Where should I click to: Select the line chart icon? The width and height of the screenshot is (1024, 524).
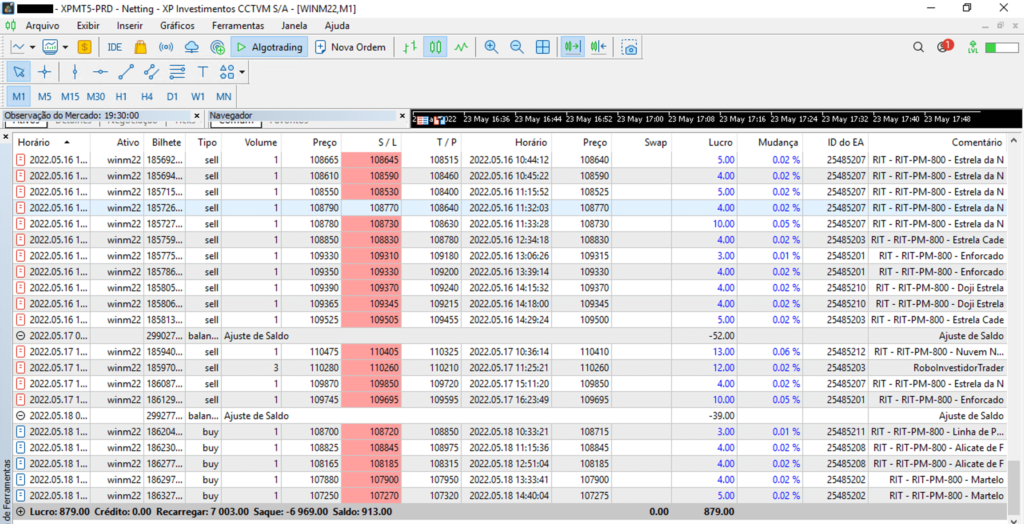pos(461,47)
